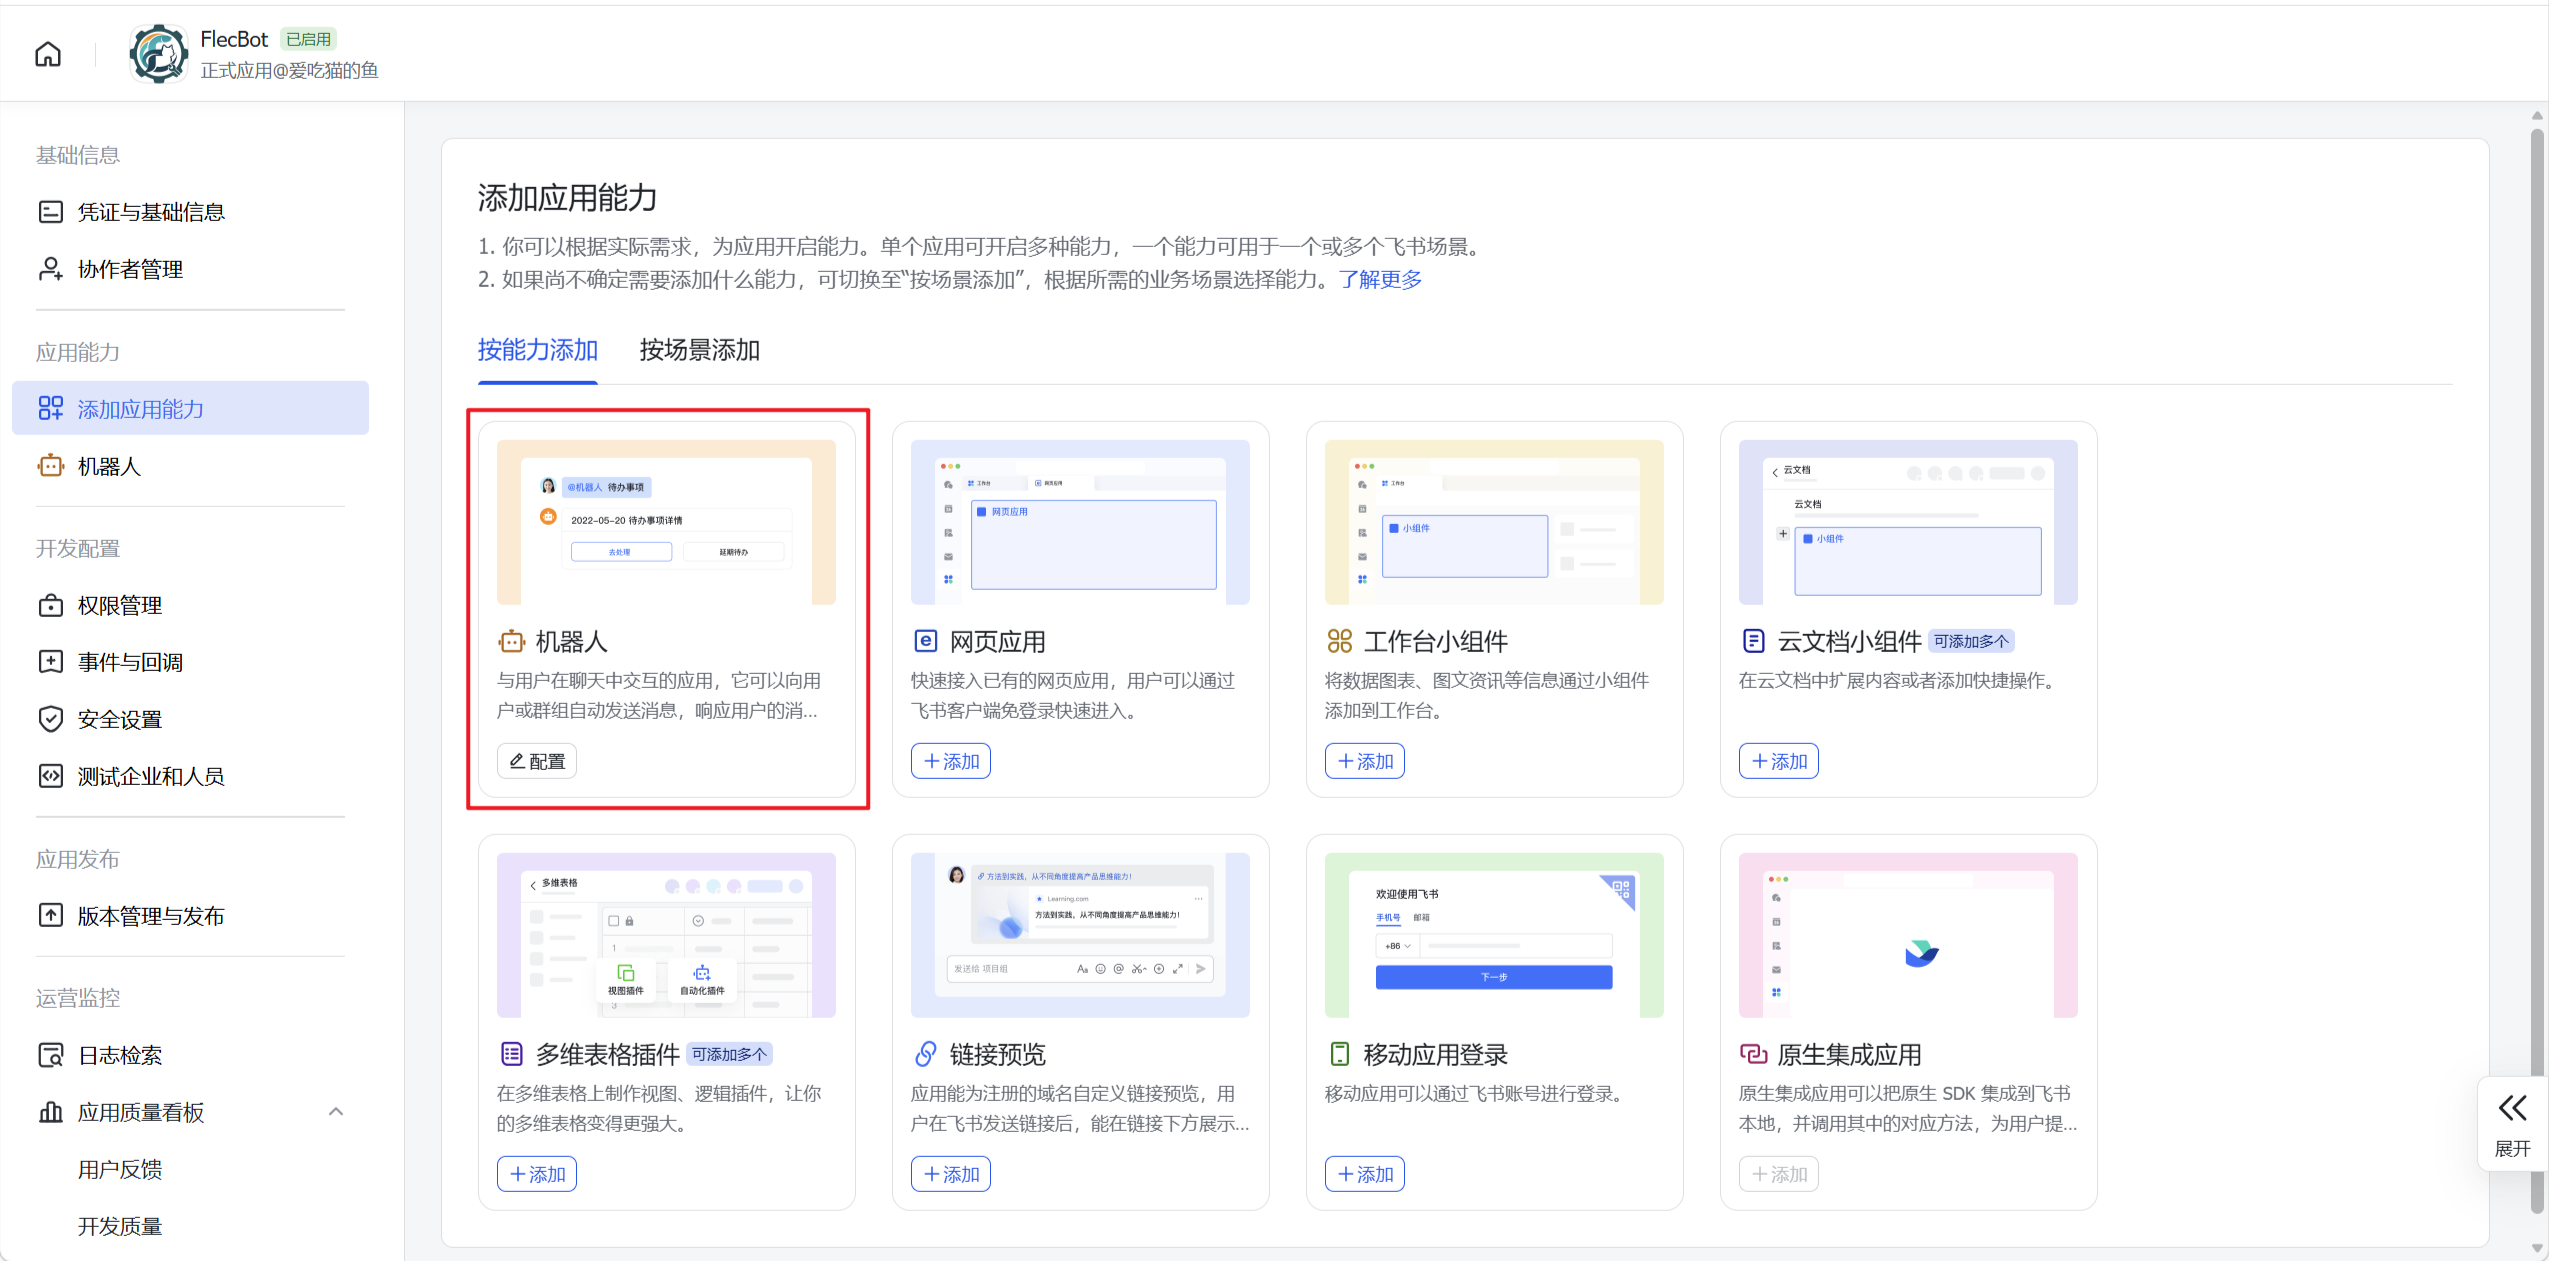Expand the 展开 side panel
The width and height of the screenshot is (2549, 1261).
[2512, 1124]
